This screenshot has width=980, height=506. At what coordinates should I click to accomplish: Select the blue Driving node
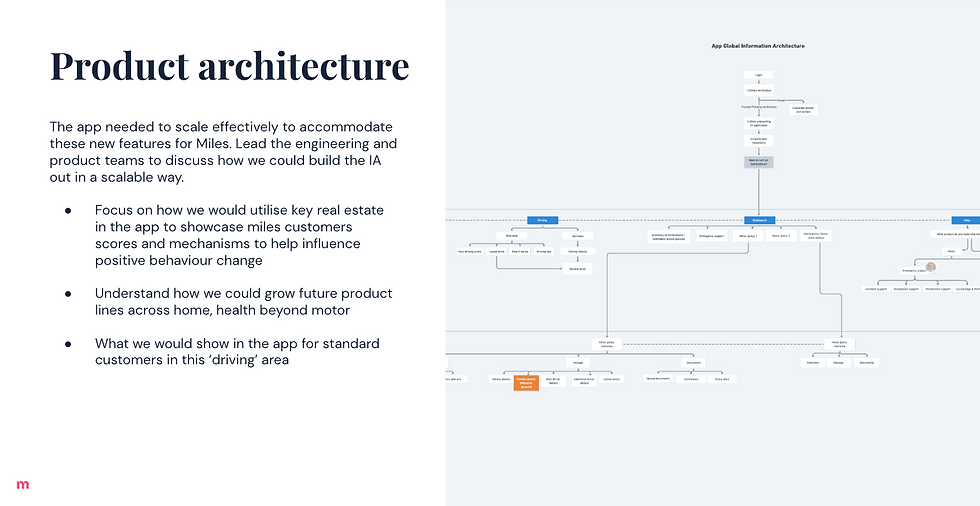pyautogui.click(x=542, y=220)
